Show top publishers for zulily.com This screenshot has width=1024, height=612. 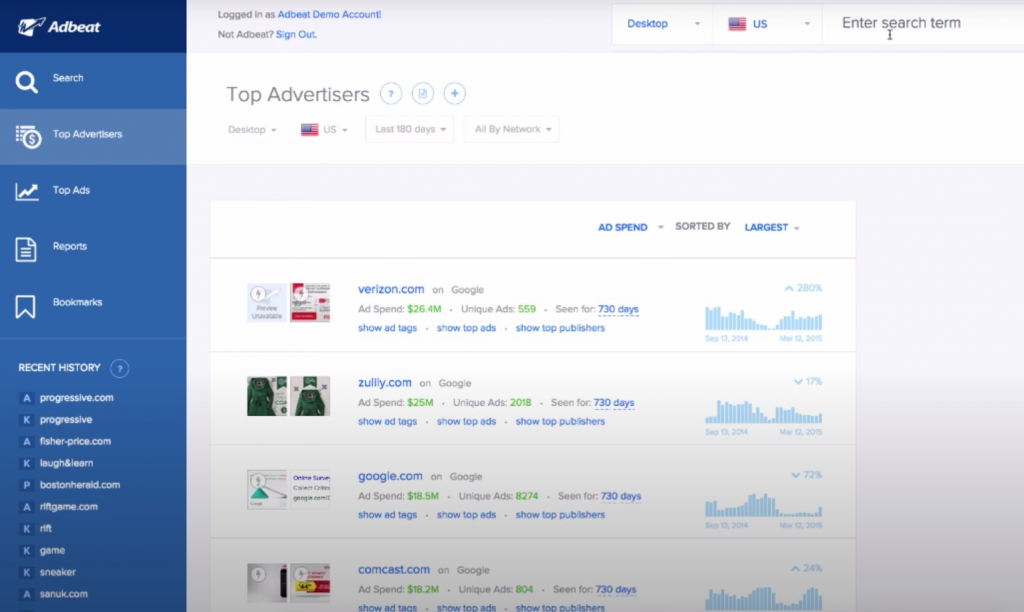coord(560,421)
